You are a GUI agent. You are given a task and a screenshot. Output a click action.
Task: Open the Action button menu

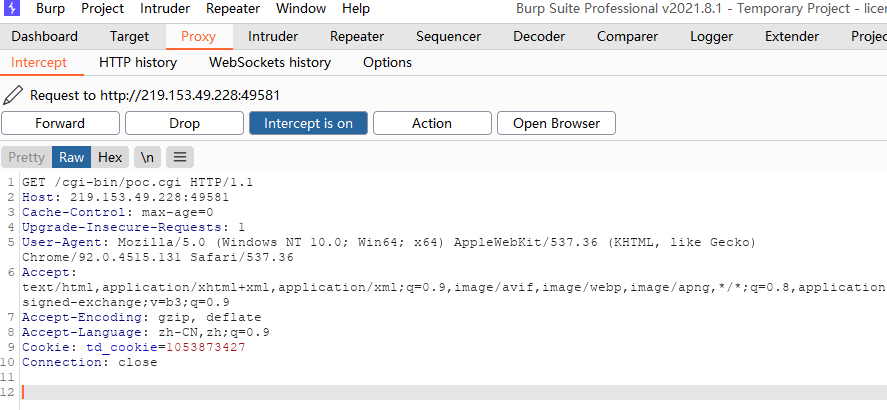click(x=432, y=123)
